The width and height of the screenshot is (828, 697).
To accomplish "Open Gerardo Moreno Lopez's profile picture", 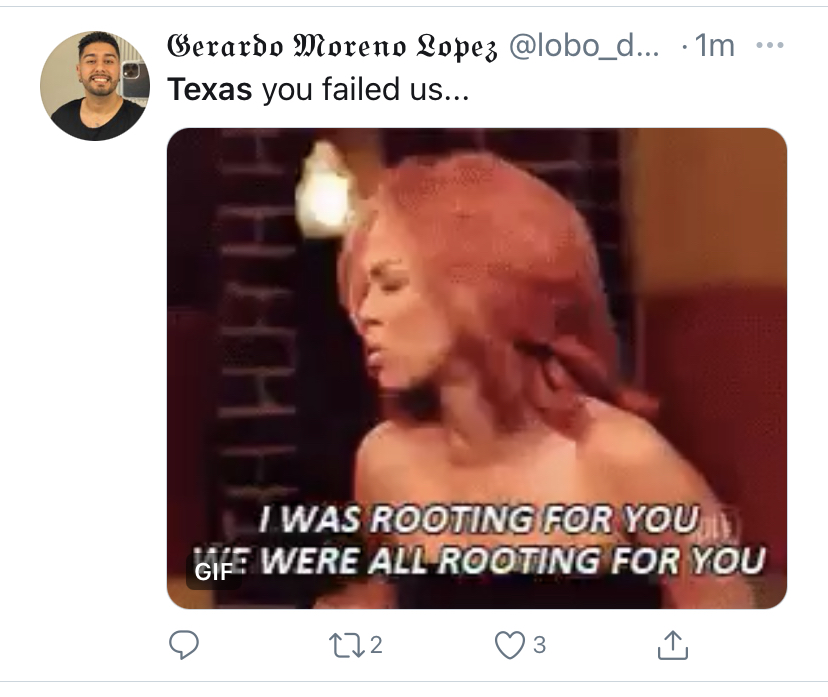I will click(x=95, y=86).
